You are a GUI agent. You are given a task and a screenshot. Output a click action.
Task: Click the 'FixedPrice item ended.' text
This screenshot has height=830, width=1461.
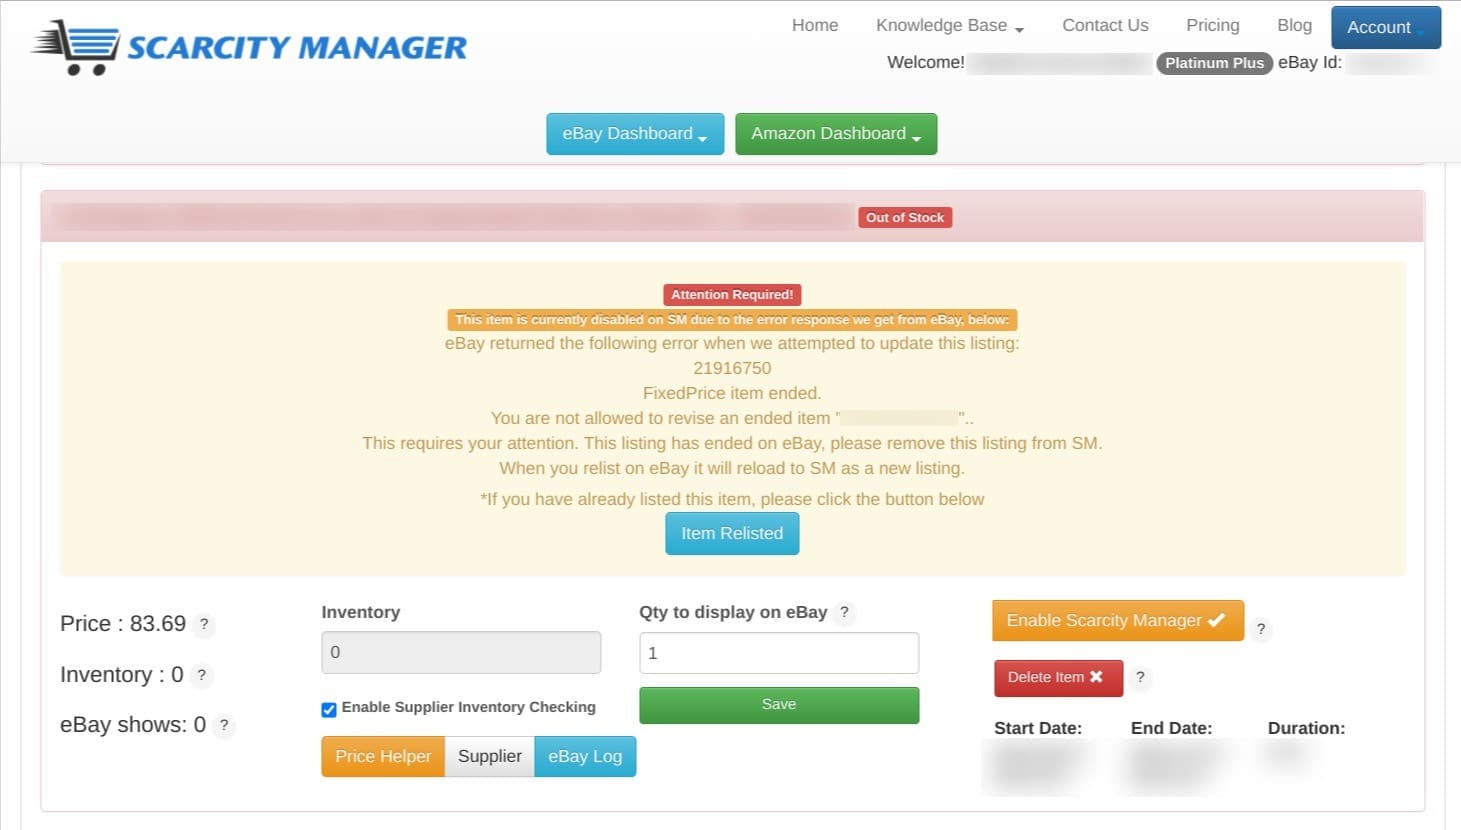[x=732, y=393]
